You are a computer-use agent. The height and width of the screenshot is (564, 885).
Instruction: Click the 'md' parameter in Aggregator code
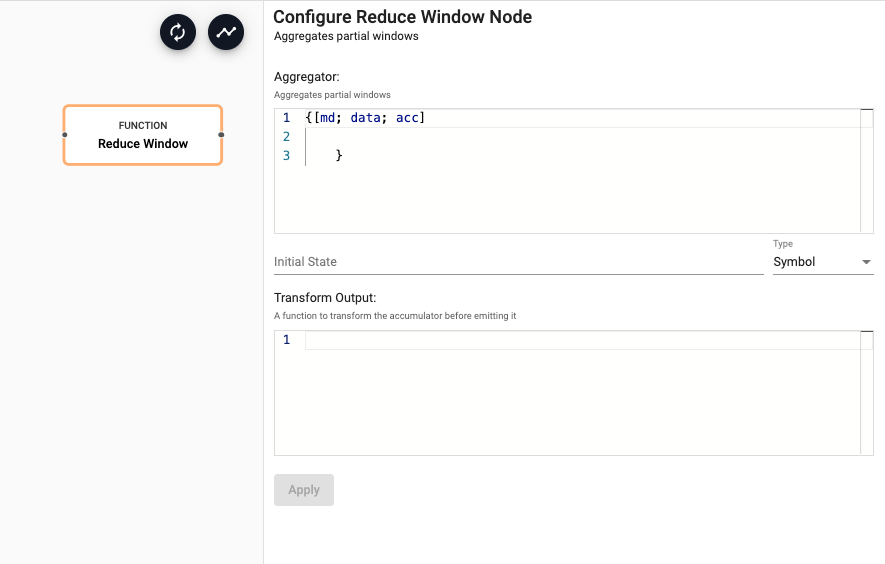(327, 117)
